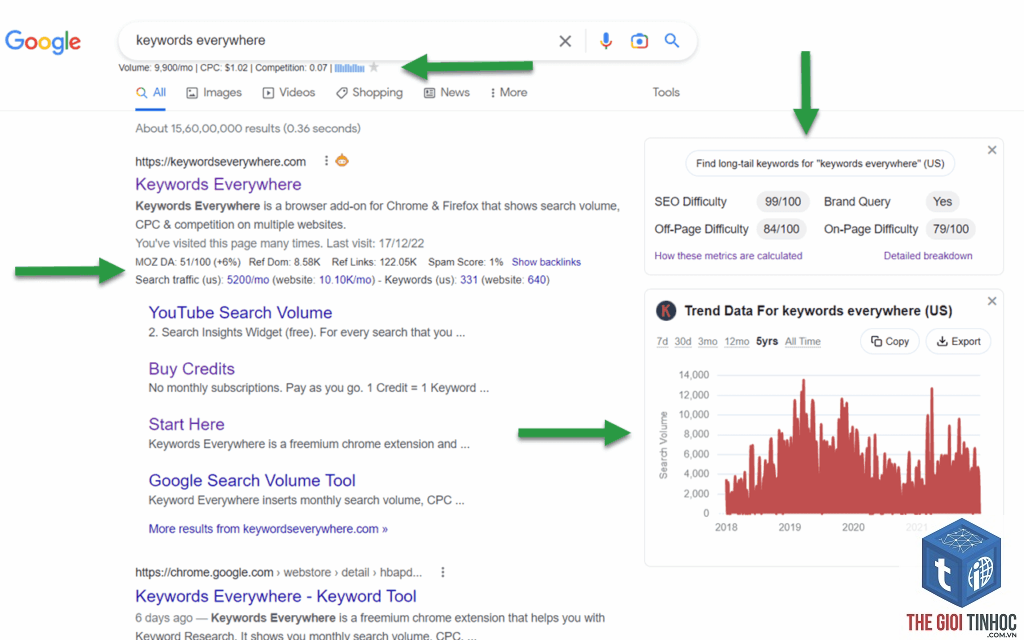Switch to the News tab
The image size is (1024, 640).
447,93
